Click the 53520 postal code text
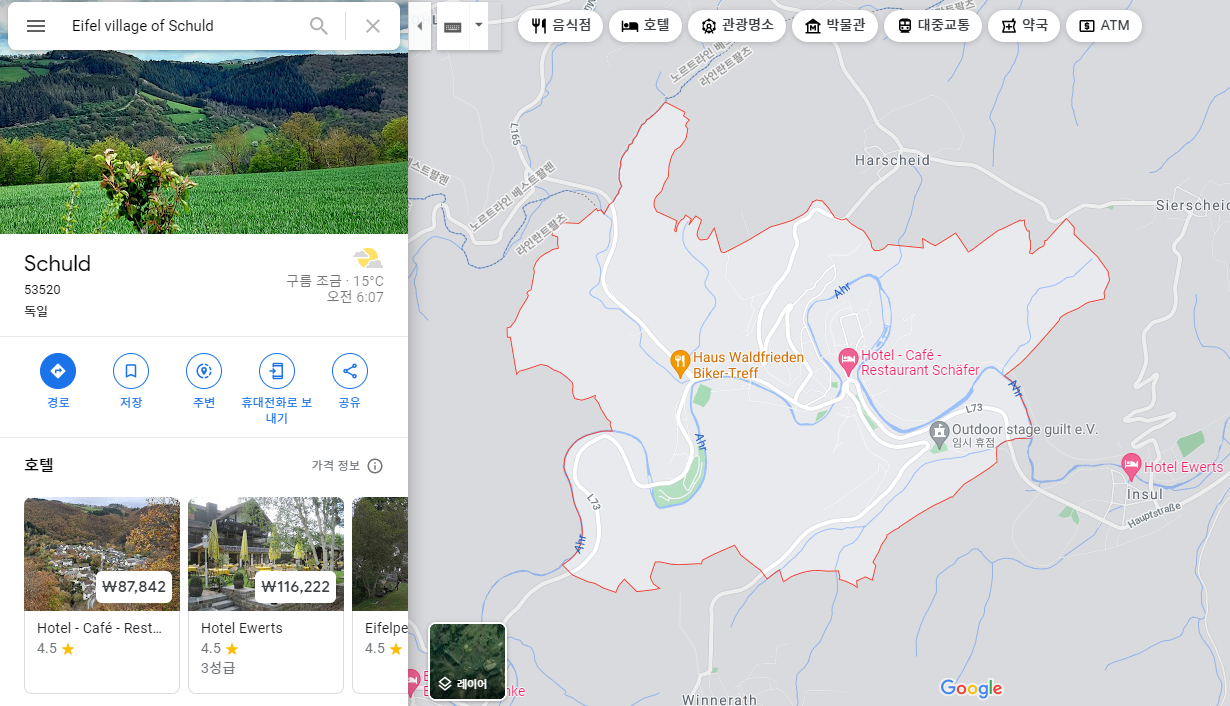The image size is (1230, 706). pos(43,290)
